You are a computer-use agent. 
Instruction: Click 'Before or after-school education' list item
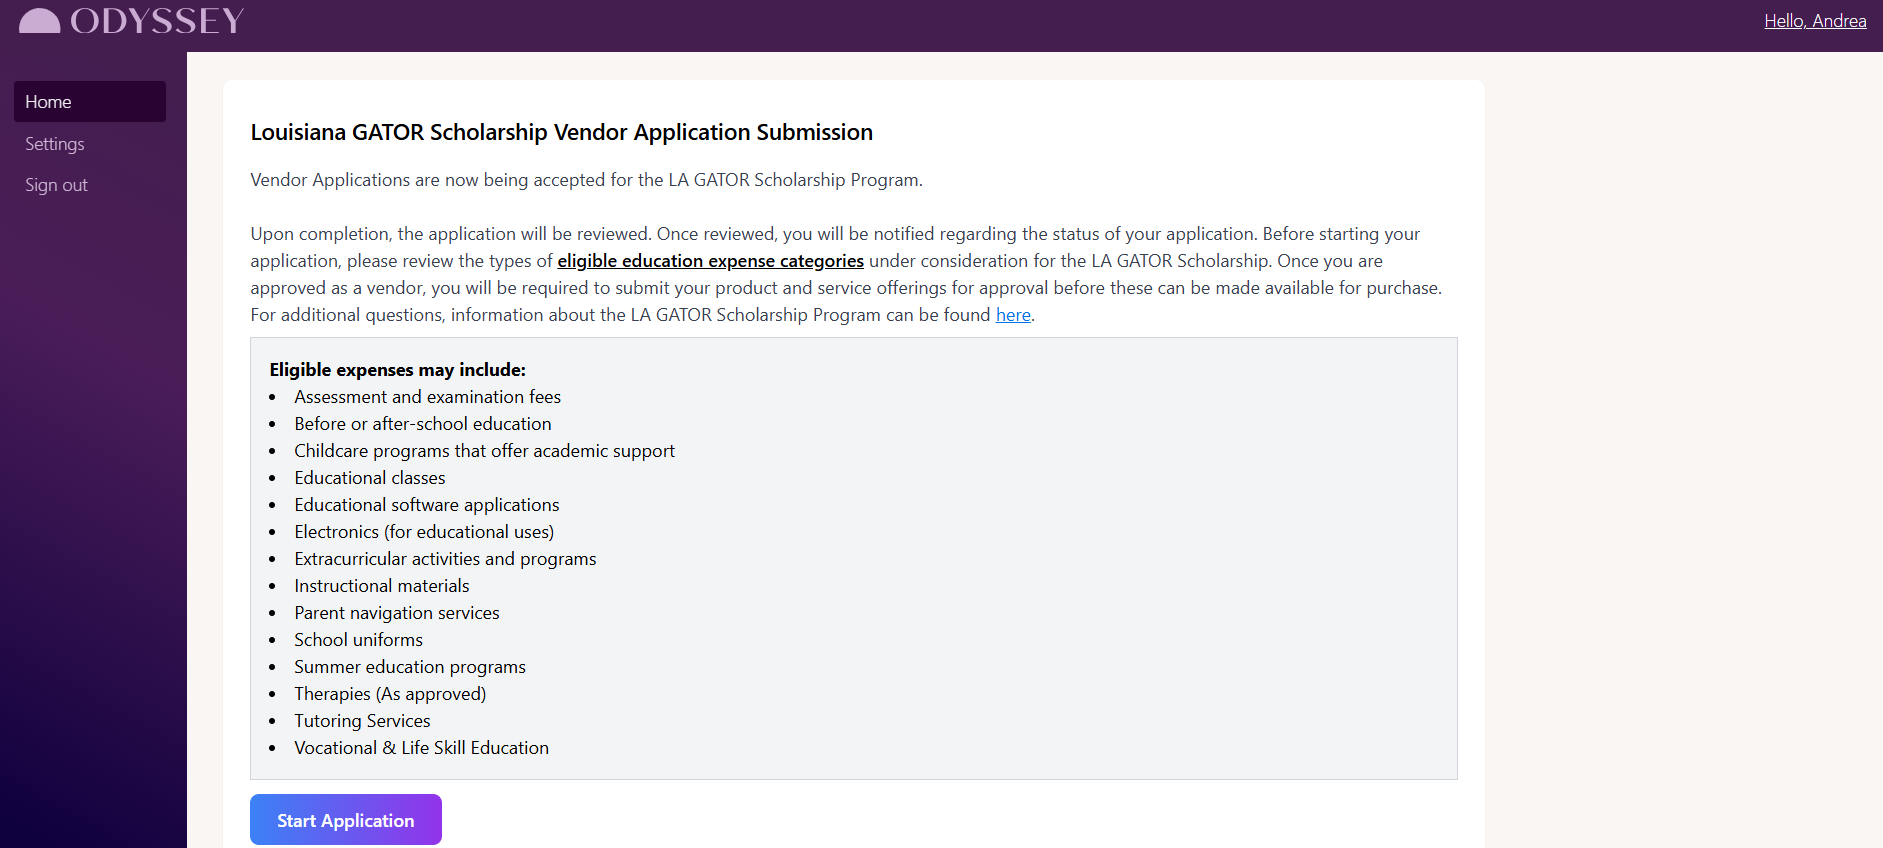click(422, 424)
